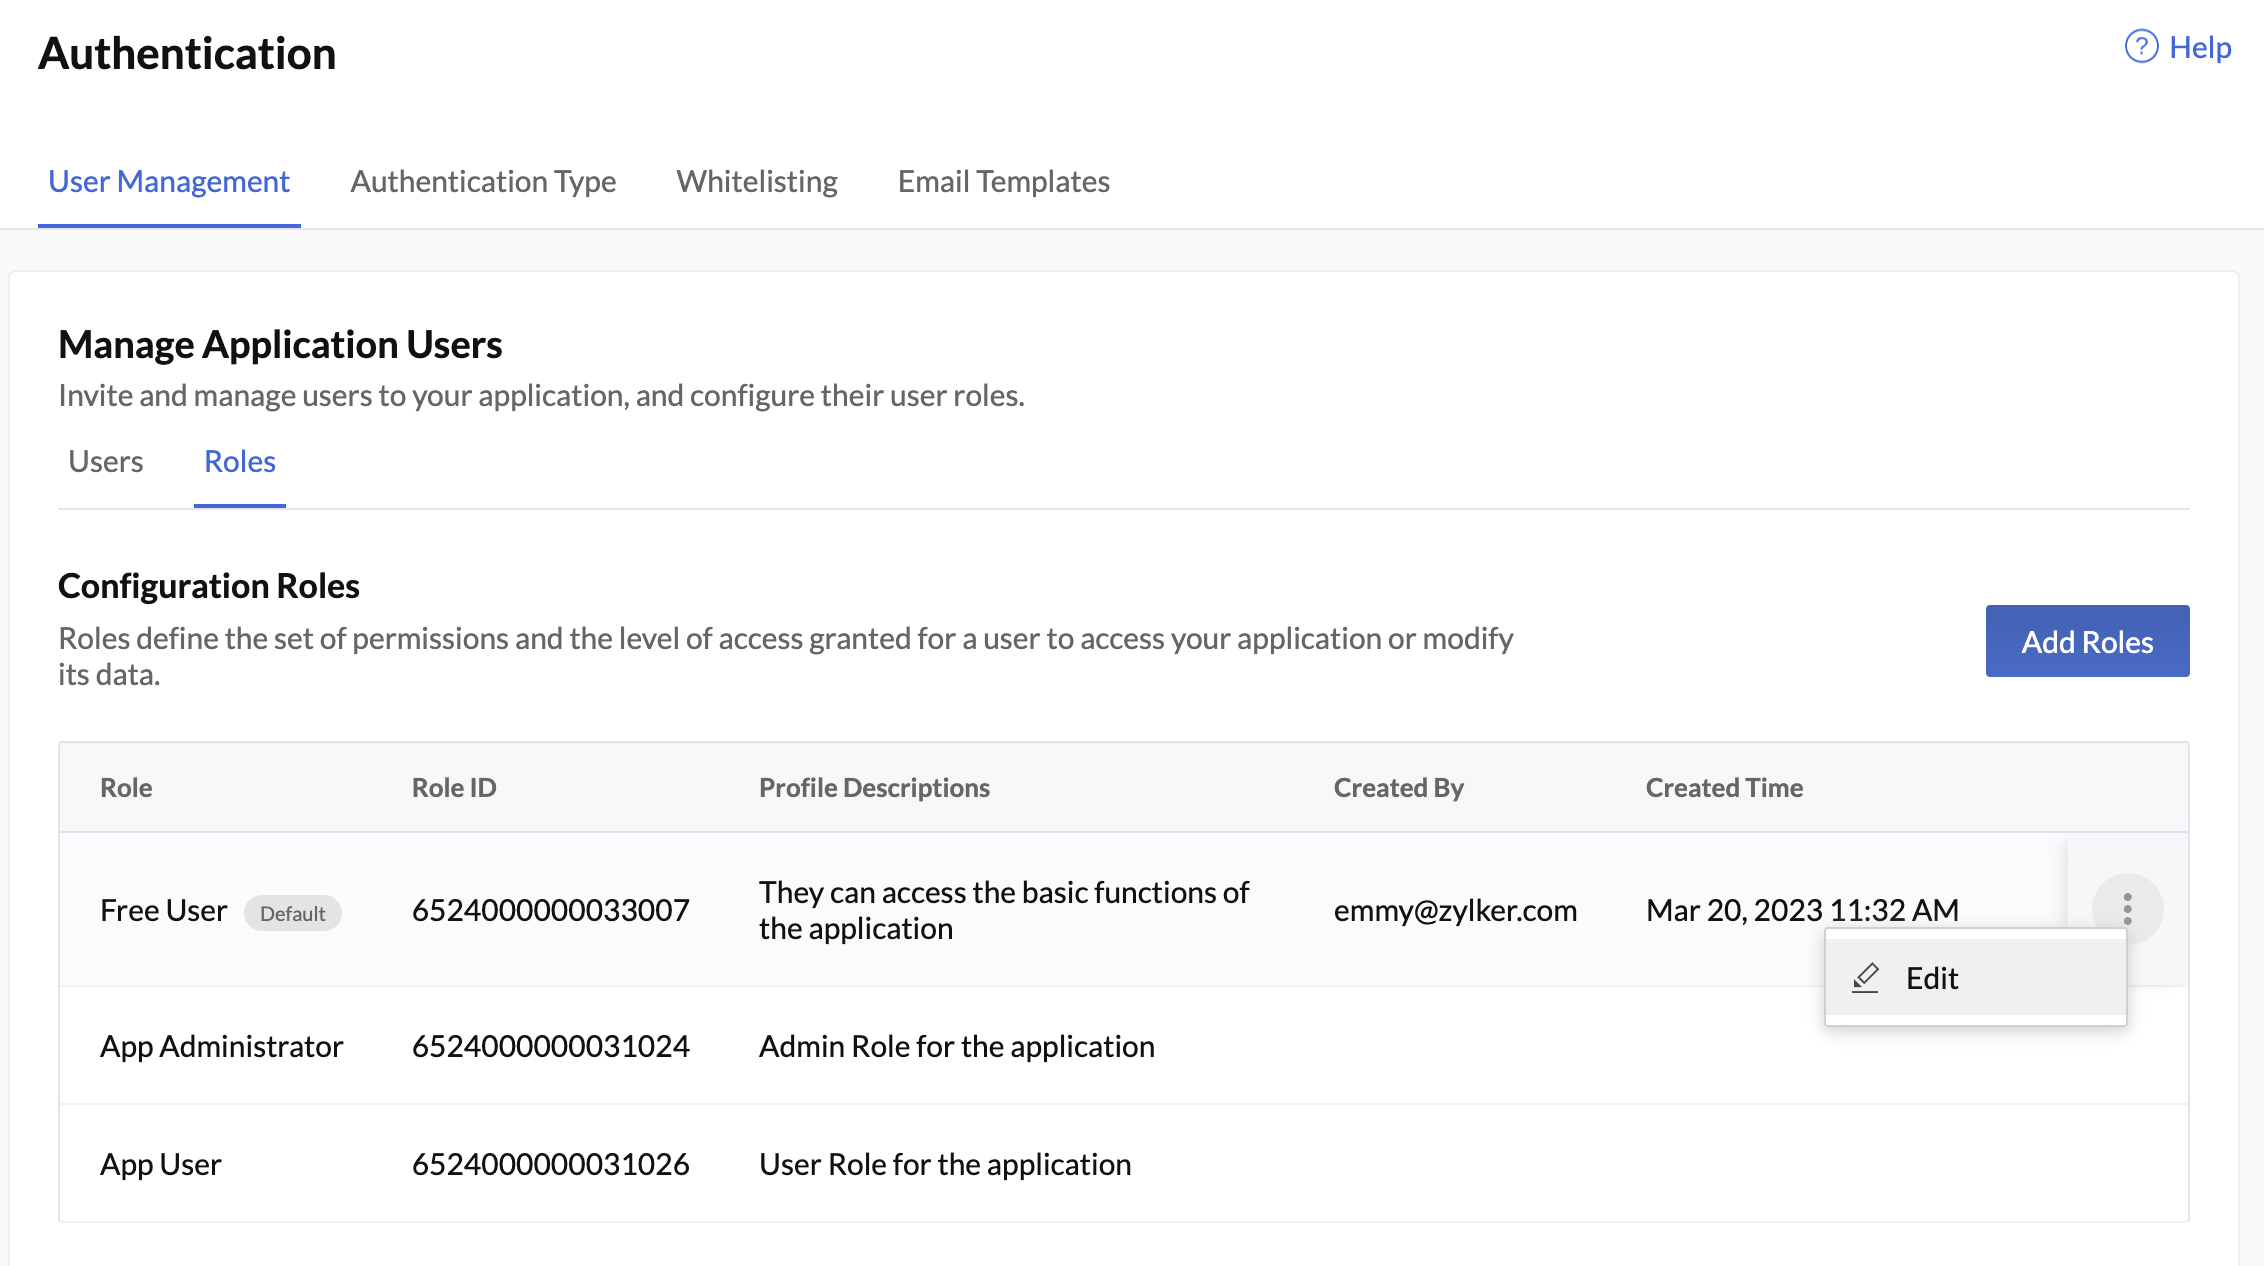Open the Whitelisting tab
Viewport: 2264px width, 1266px height.
click(x=757, y=181)
